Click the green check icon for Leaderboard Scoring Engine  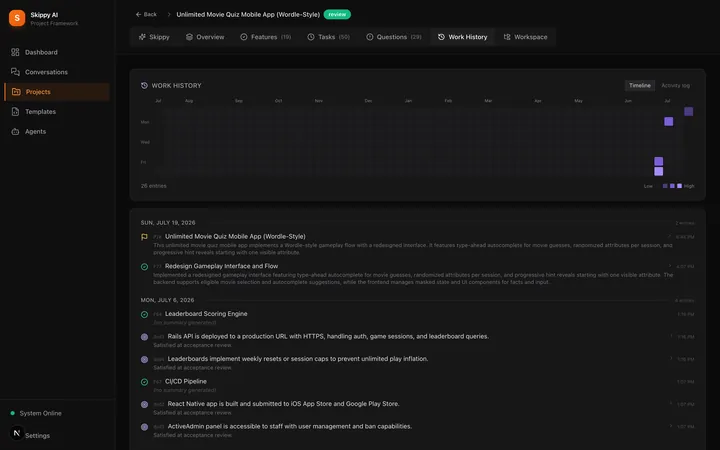144,315
